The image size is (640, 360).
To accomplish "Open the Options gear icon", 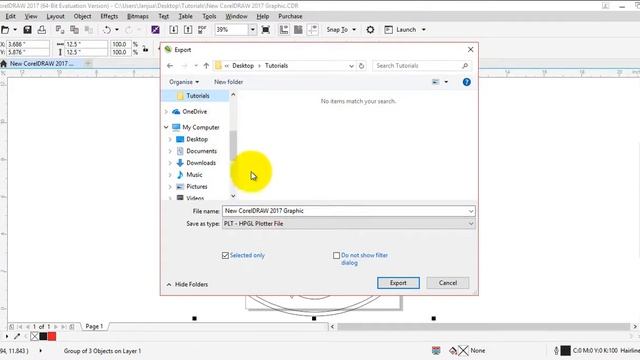I will click(370, 30).
